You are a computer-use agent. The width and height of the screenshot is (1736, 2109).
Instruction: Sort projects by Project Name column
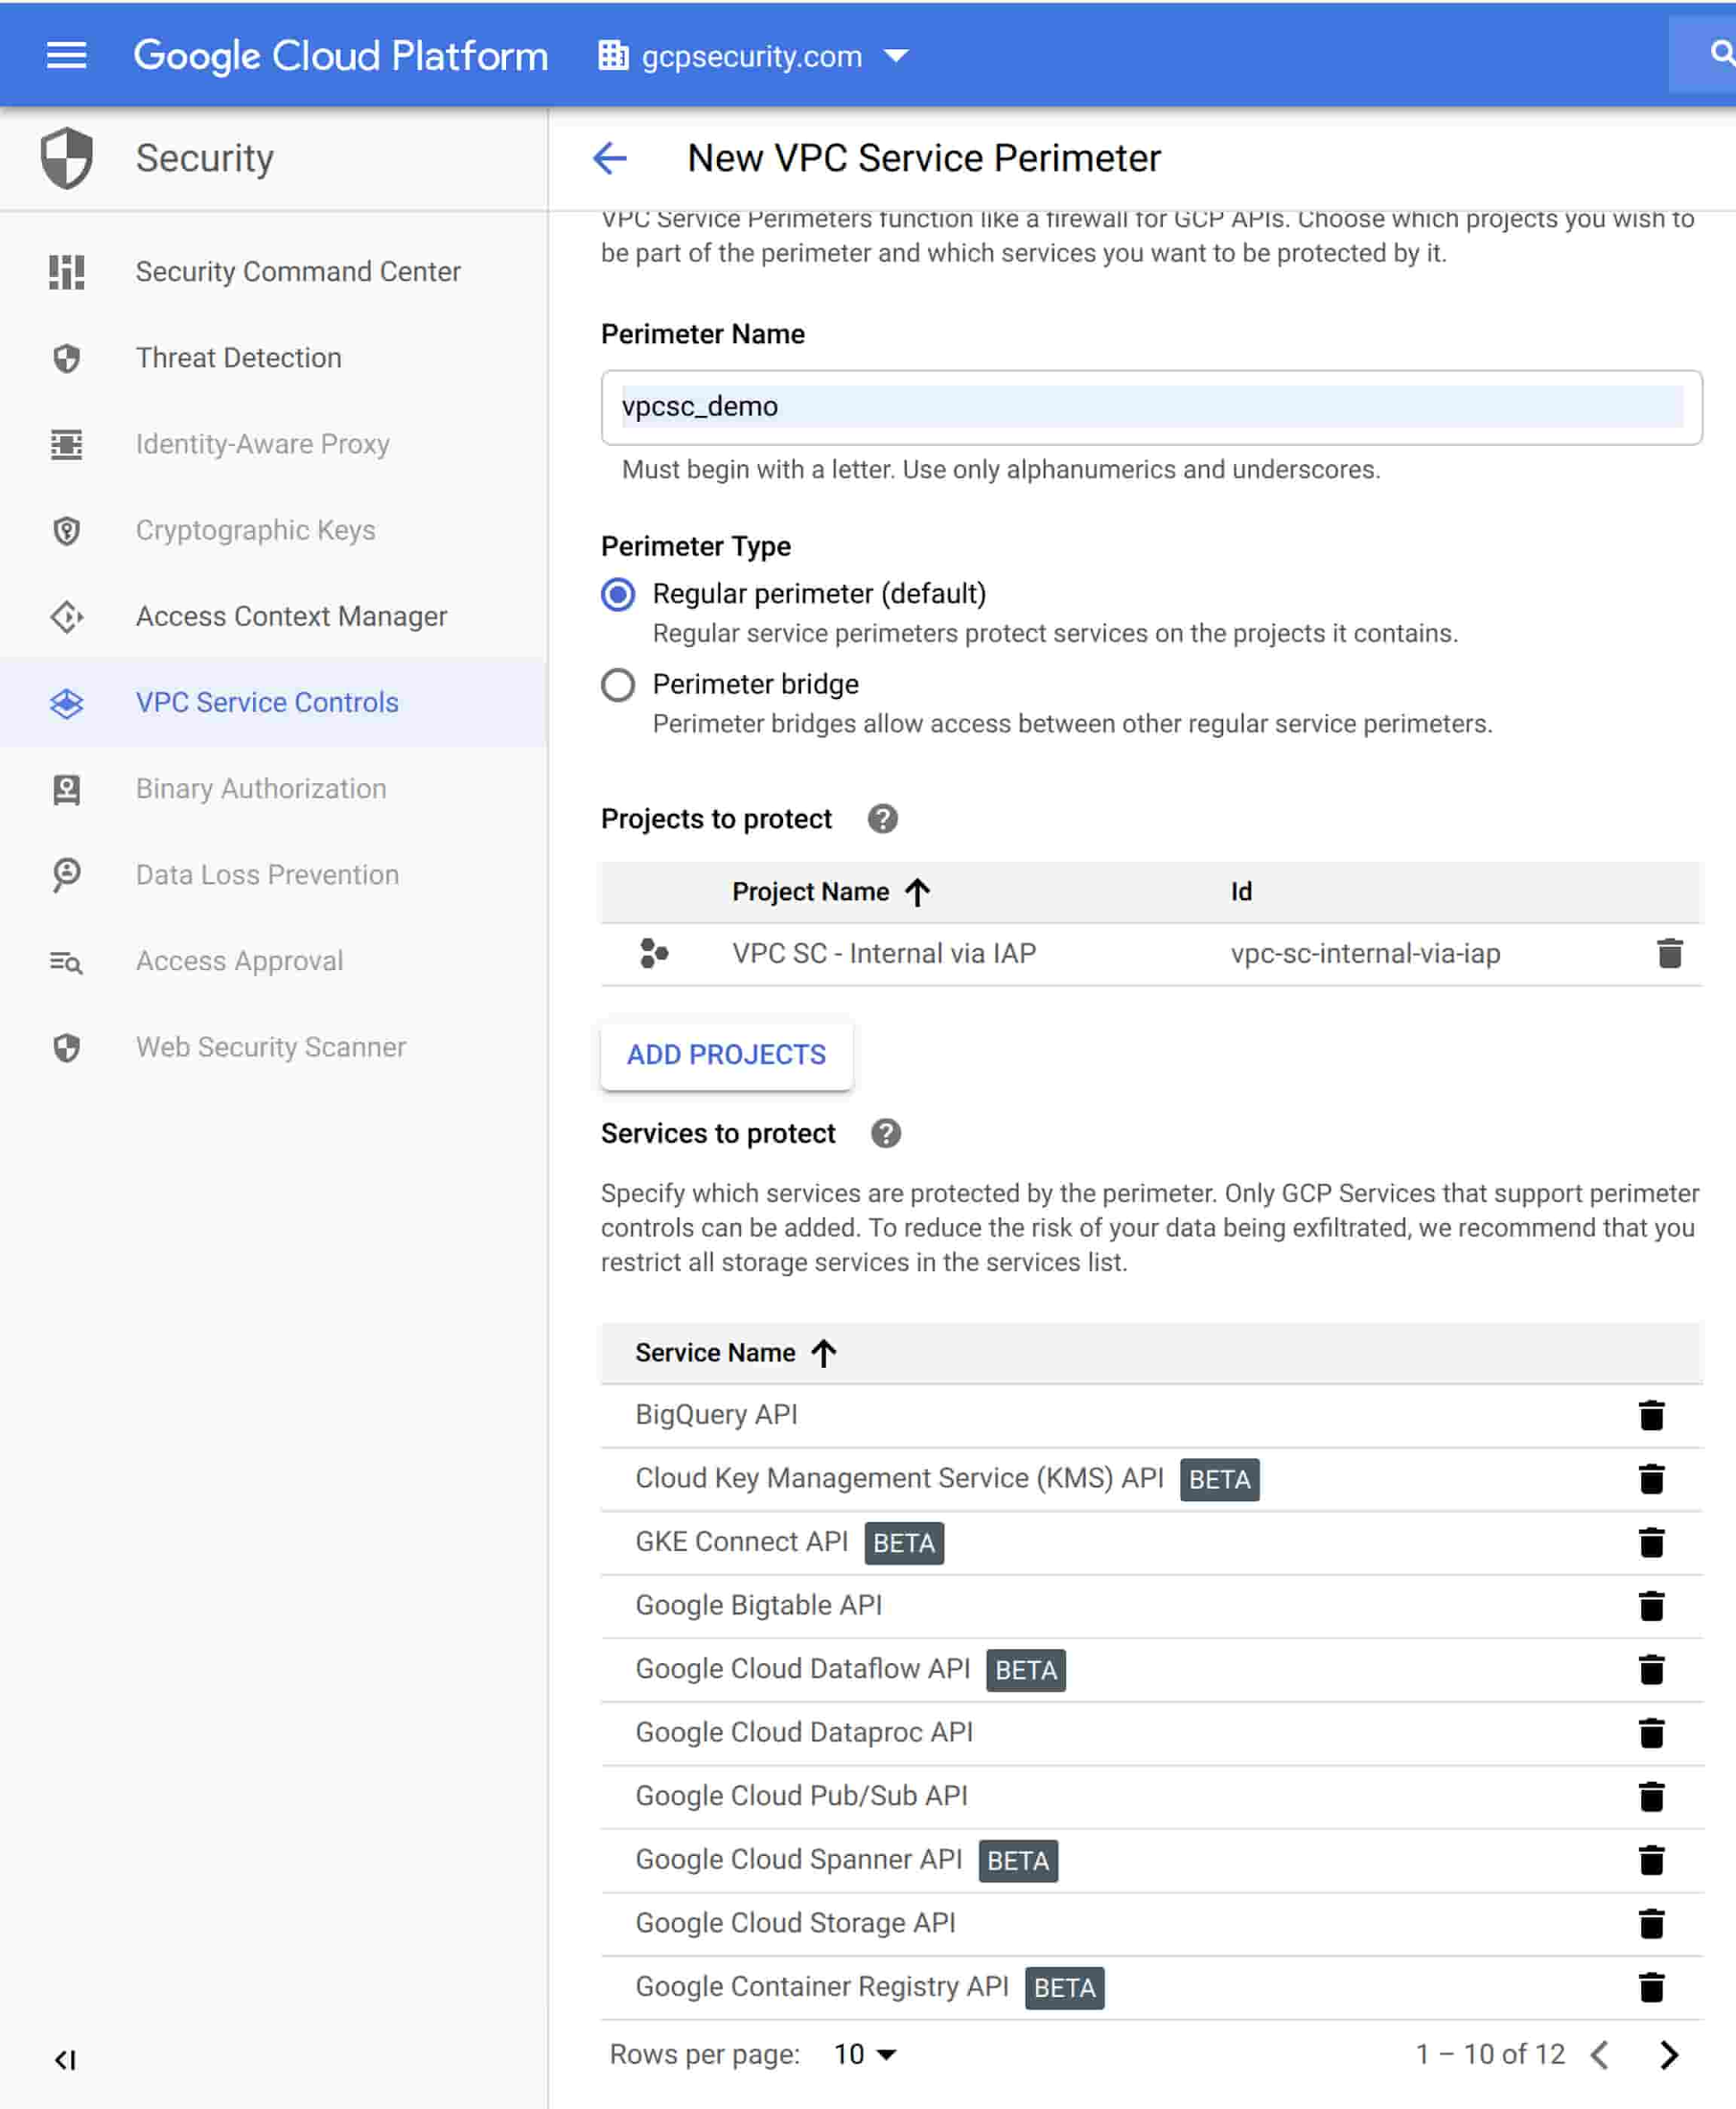[830, 891]
